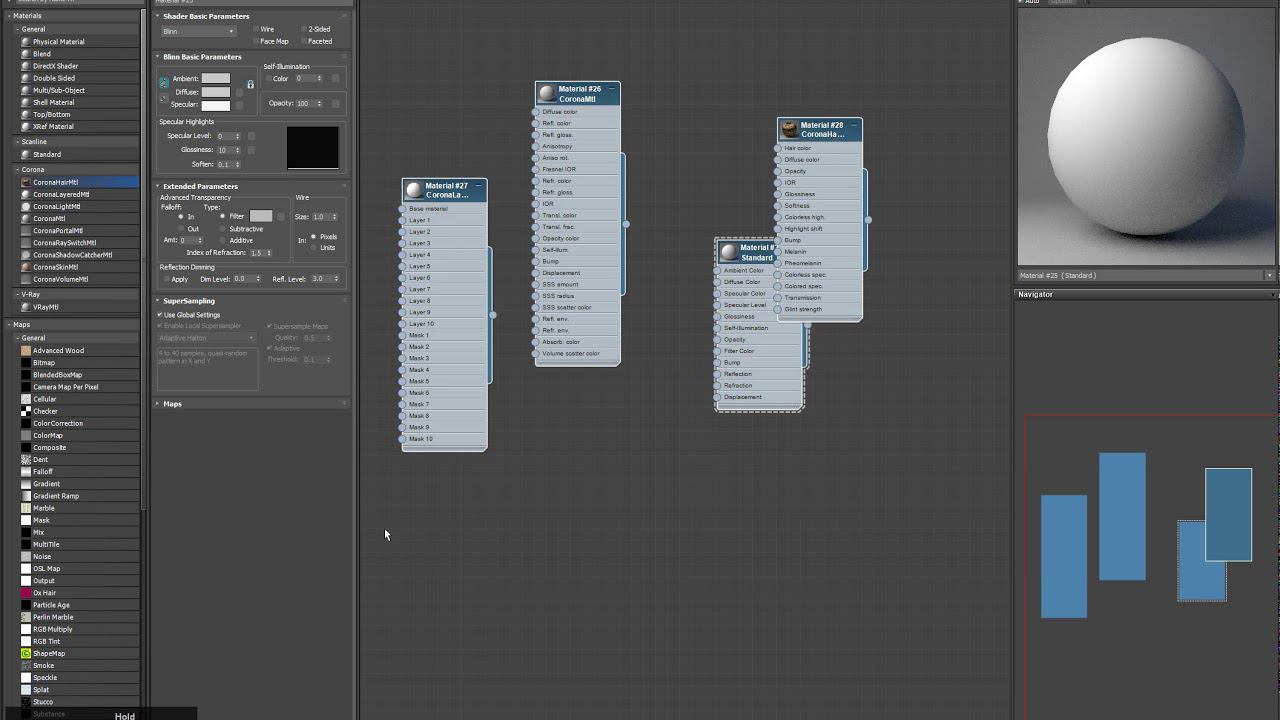This screenshot has width=1280, height=720.
Task: Collapse the Scanline materials group
Action: tap(18, 142)
